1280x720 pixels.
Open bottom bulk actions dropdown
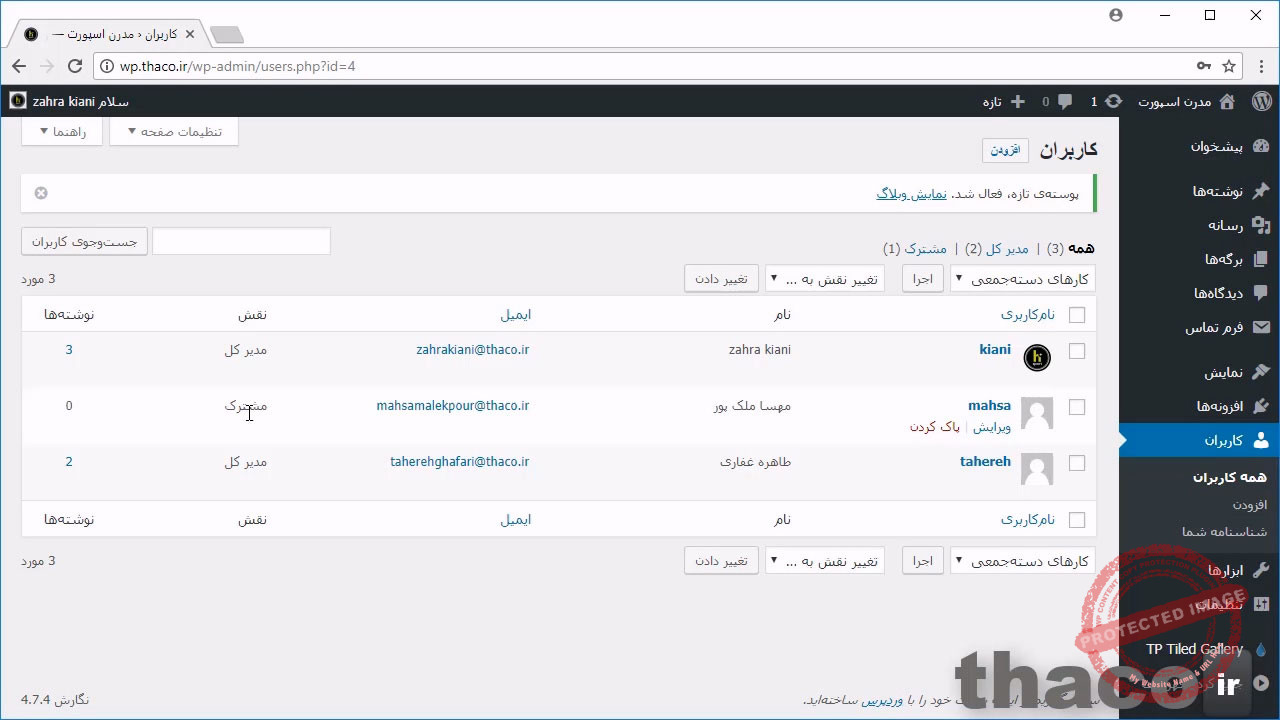[x=1022, y=561]
